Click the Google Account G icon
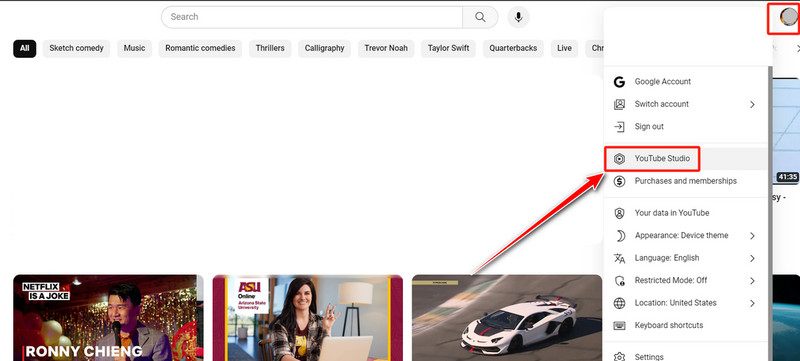The width and height of the screenshot is (800, 361). tap(619, 82)
